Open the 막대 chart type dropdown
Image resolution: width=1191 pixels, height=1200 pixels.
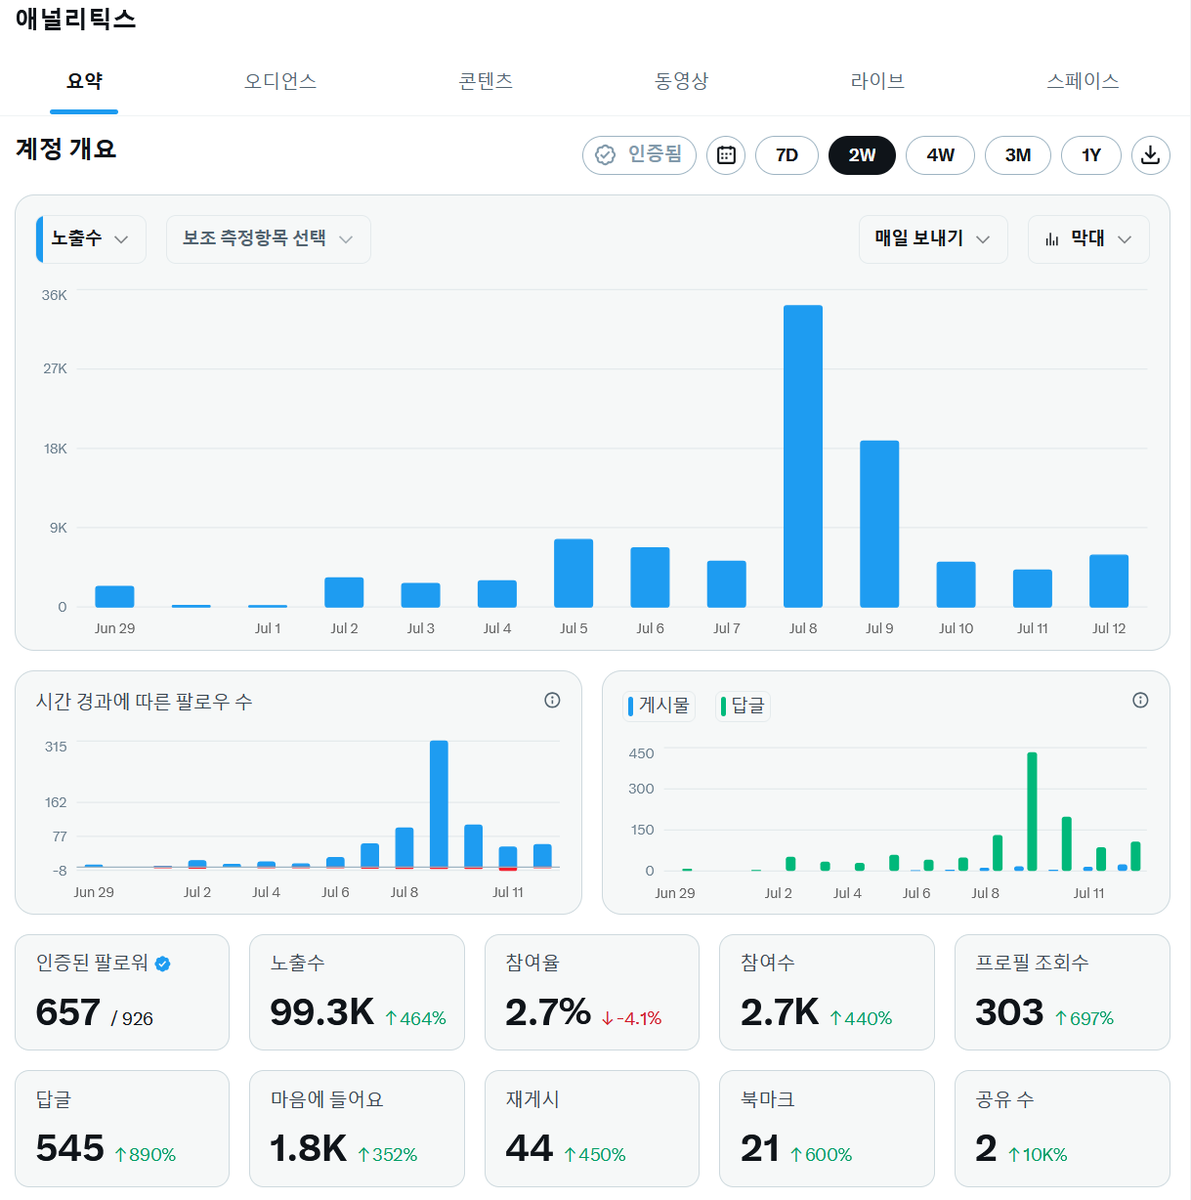[x=1088, y=239]
